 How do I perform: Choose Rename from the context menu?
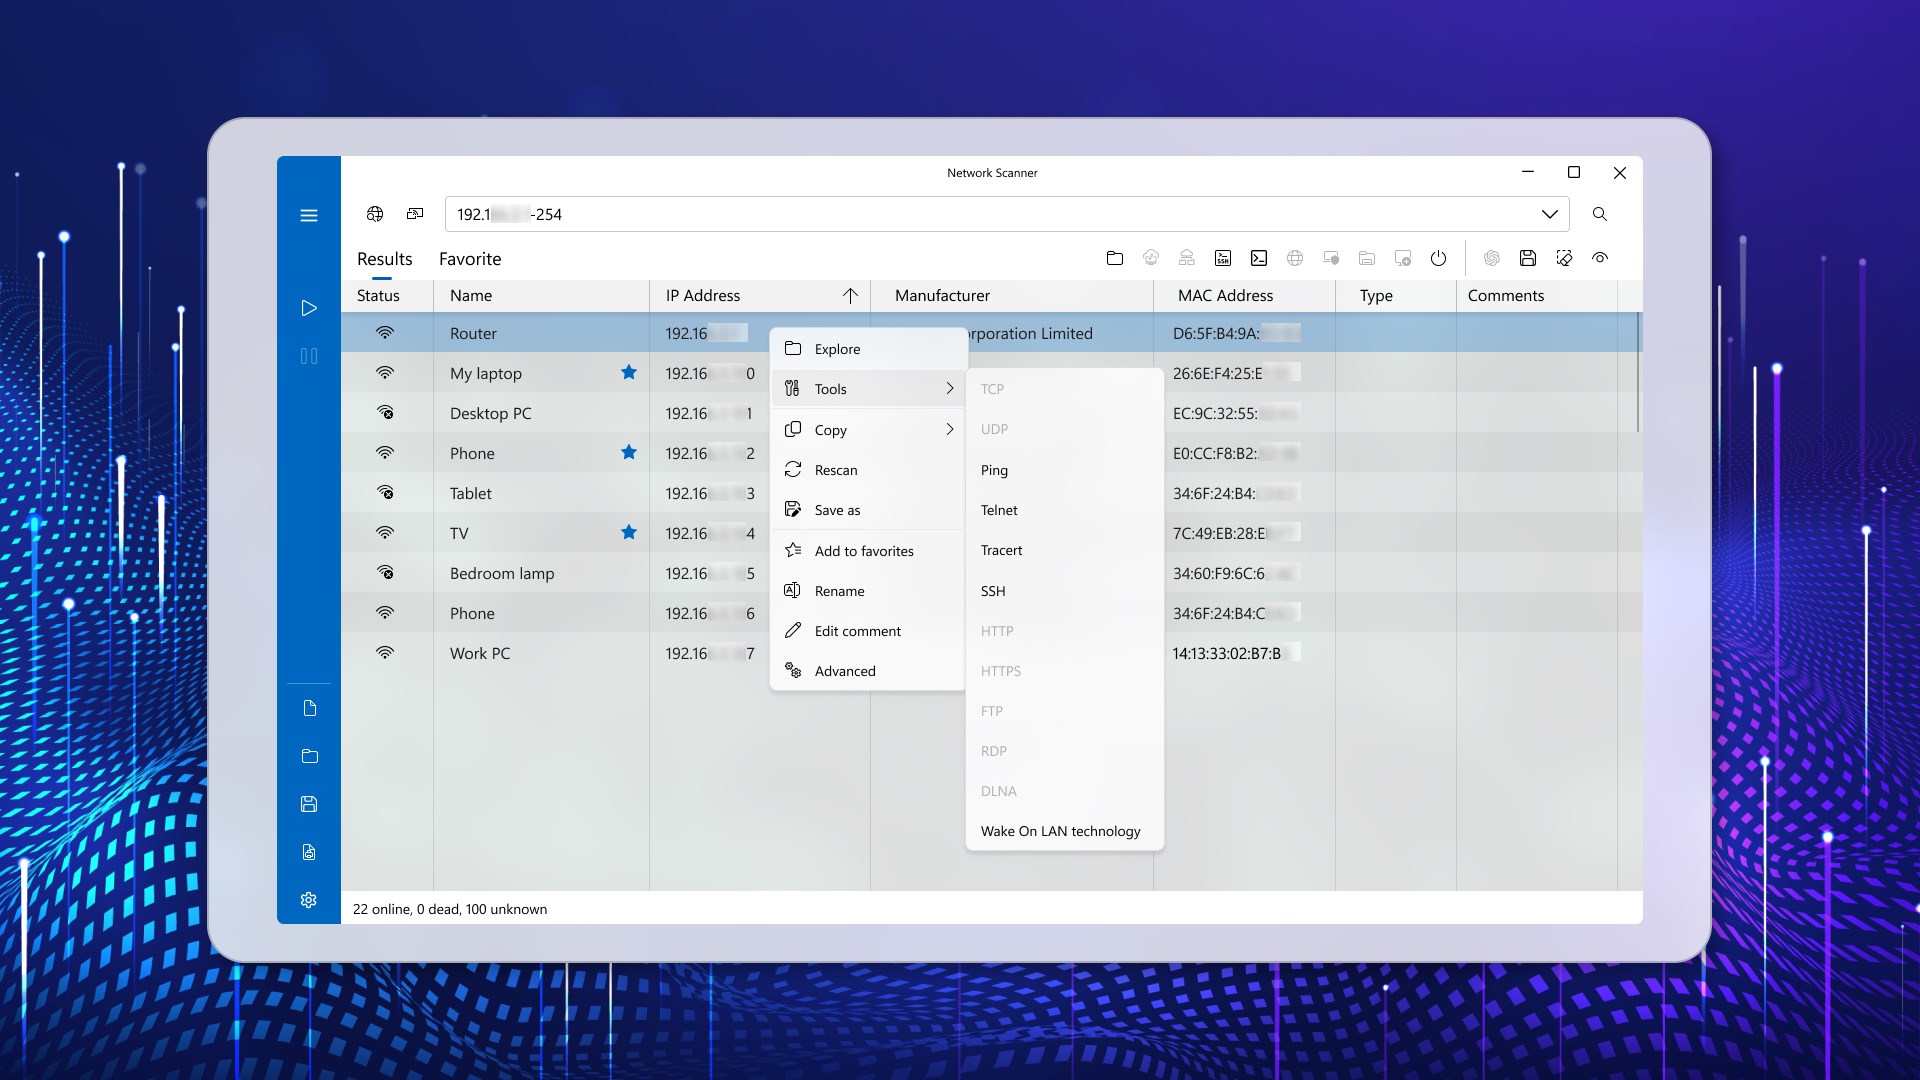(x=840, y=590)
